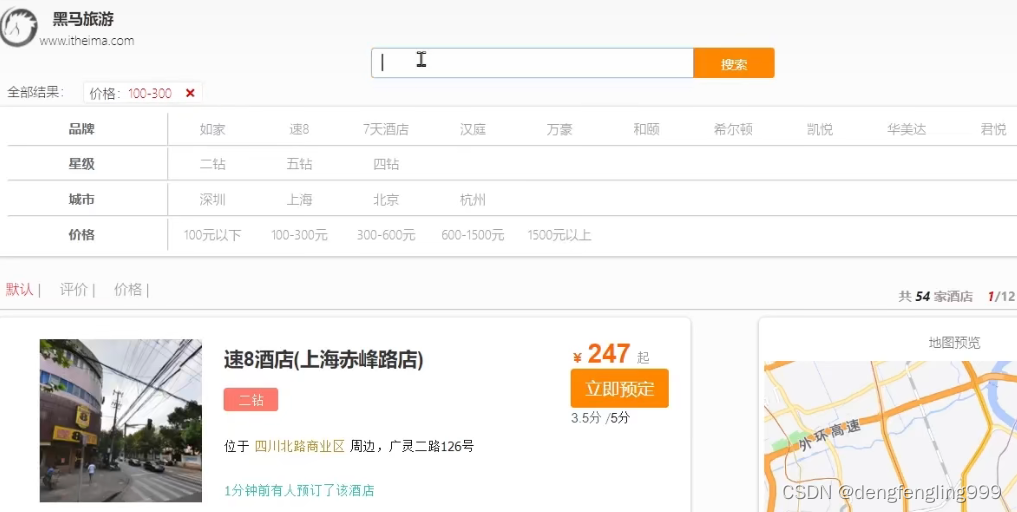Click the 全部结果 label
Image resolution: width=1017 pixels, height=512 pixels.
tap(36, 93)
